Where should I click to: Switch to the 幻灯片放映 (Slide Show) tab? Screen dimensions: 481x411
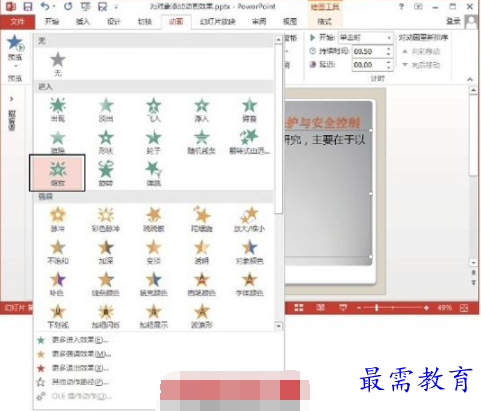(x=217, y=22)
